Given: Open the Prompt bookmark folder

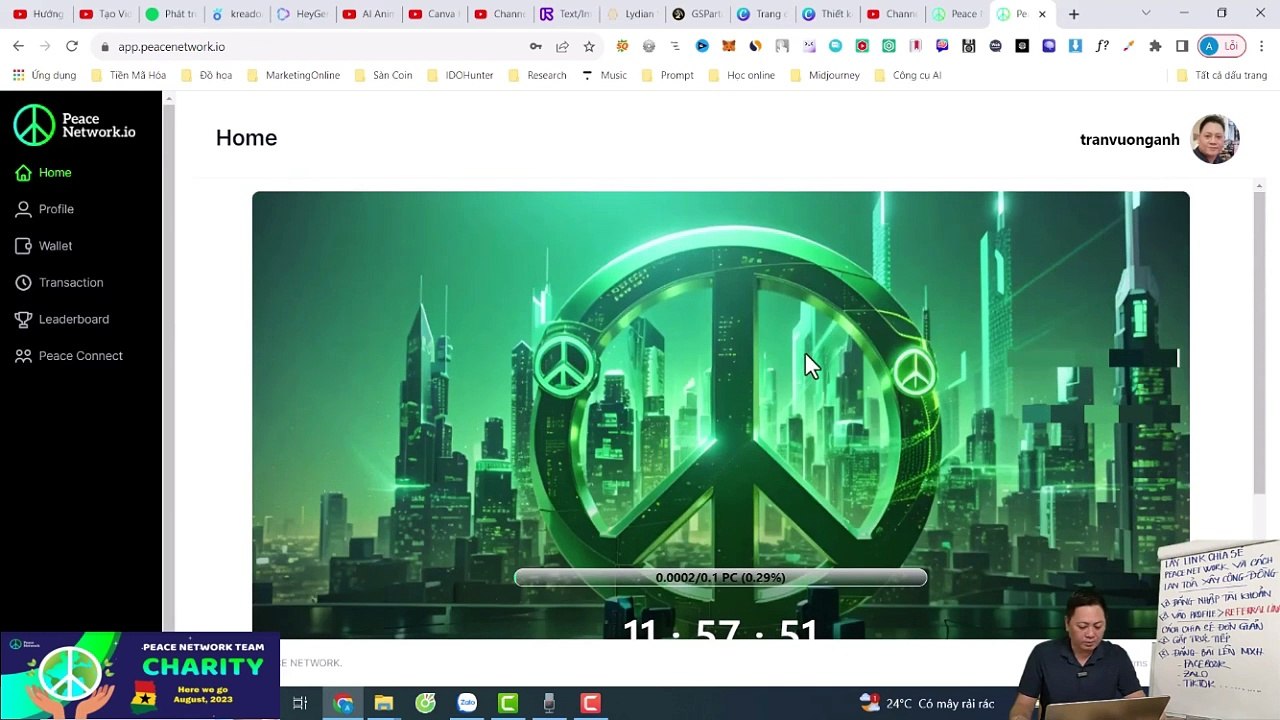Looking at the screenshot, I should point(667,75).
